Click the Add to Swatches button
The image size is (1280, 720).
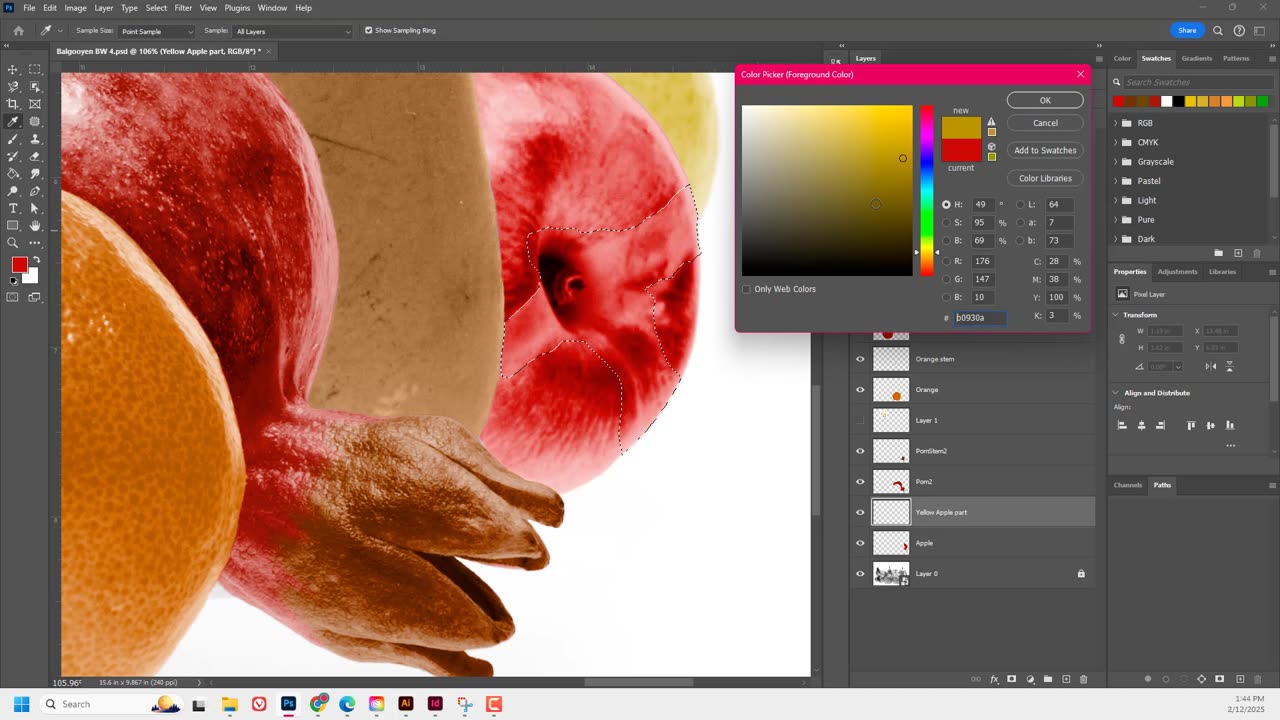coord(1045,151)
